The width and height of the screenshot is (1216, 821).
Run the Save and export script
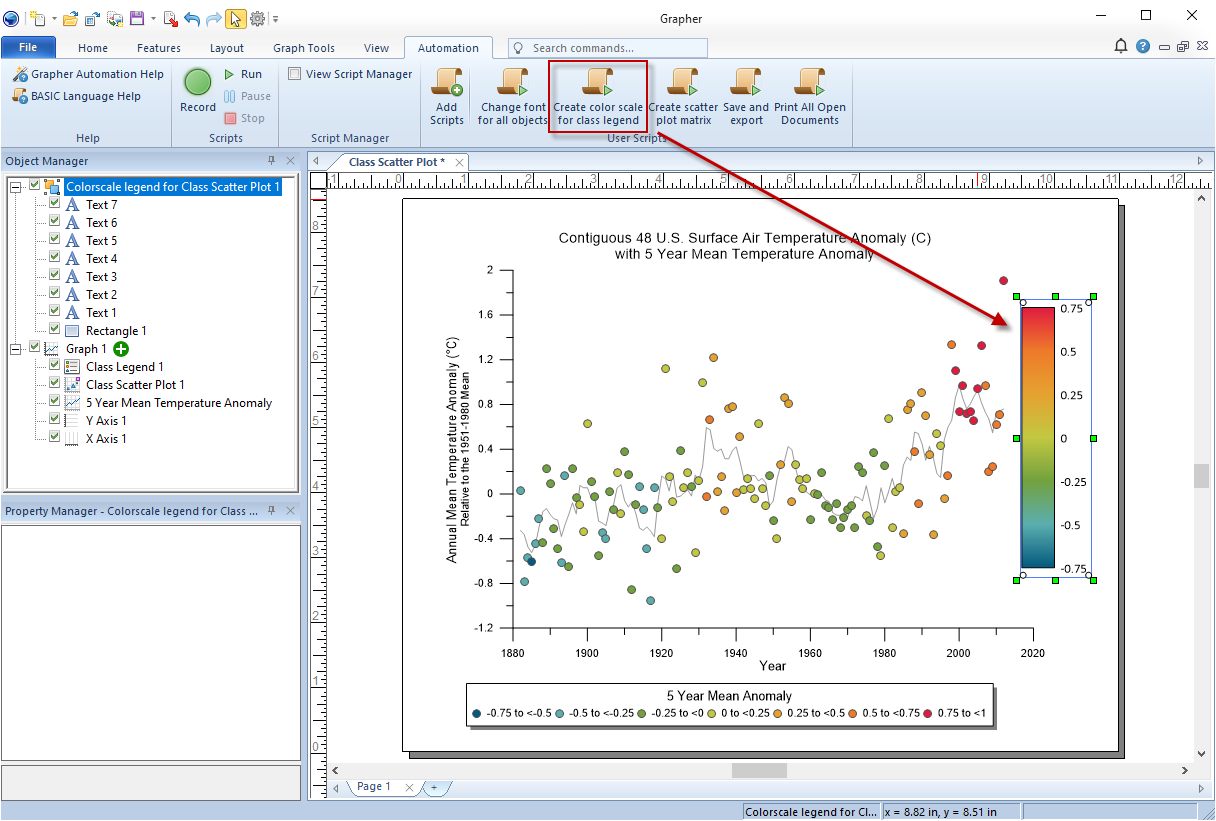[746, 95]
